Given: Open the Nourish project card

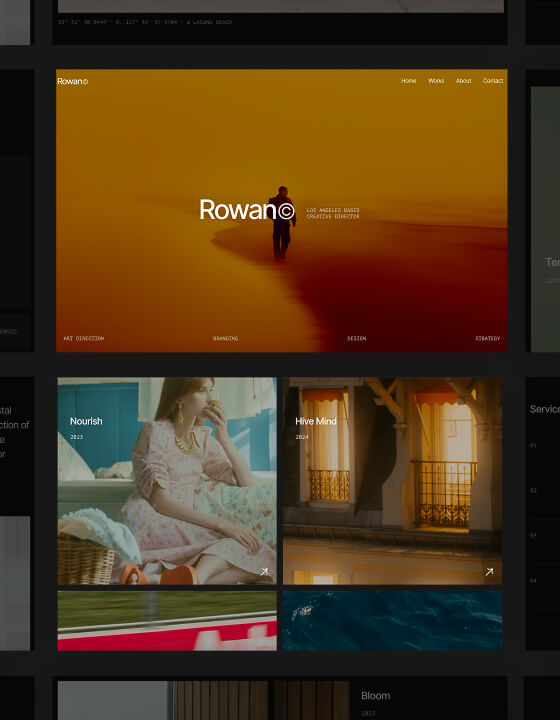Looking at the screenshot, I should point(167,481).
